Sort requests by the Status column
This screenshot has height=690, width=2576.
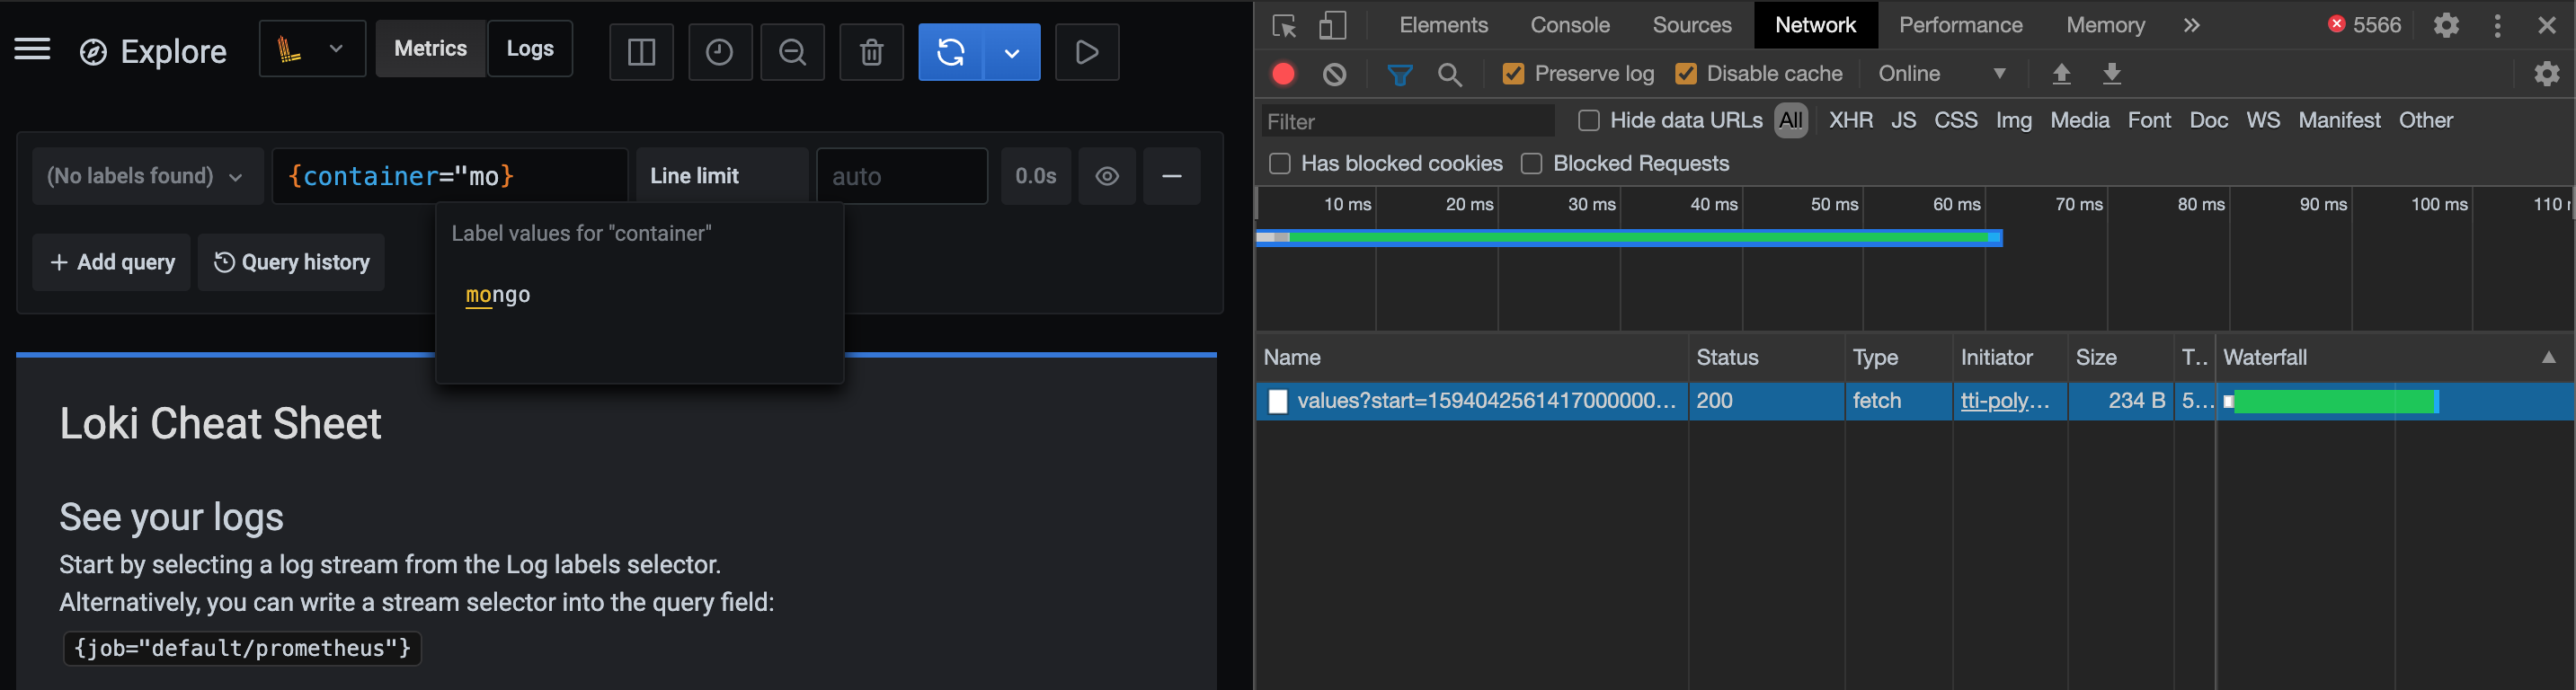[x=1766, y=358]
